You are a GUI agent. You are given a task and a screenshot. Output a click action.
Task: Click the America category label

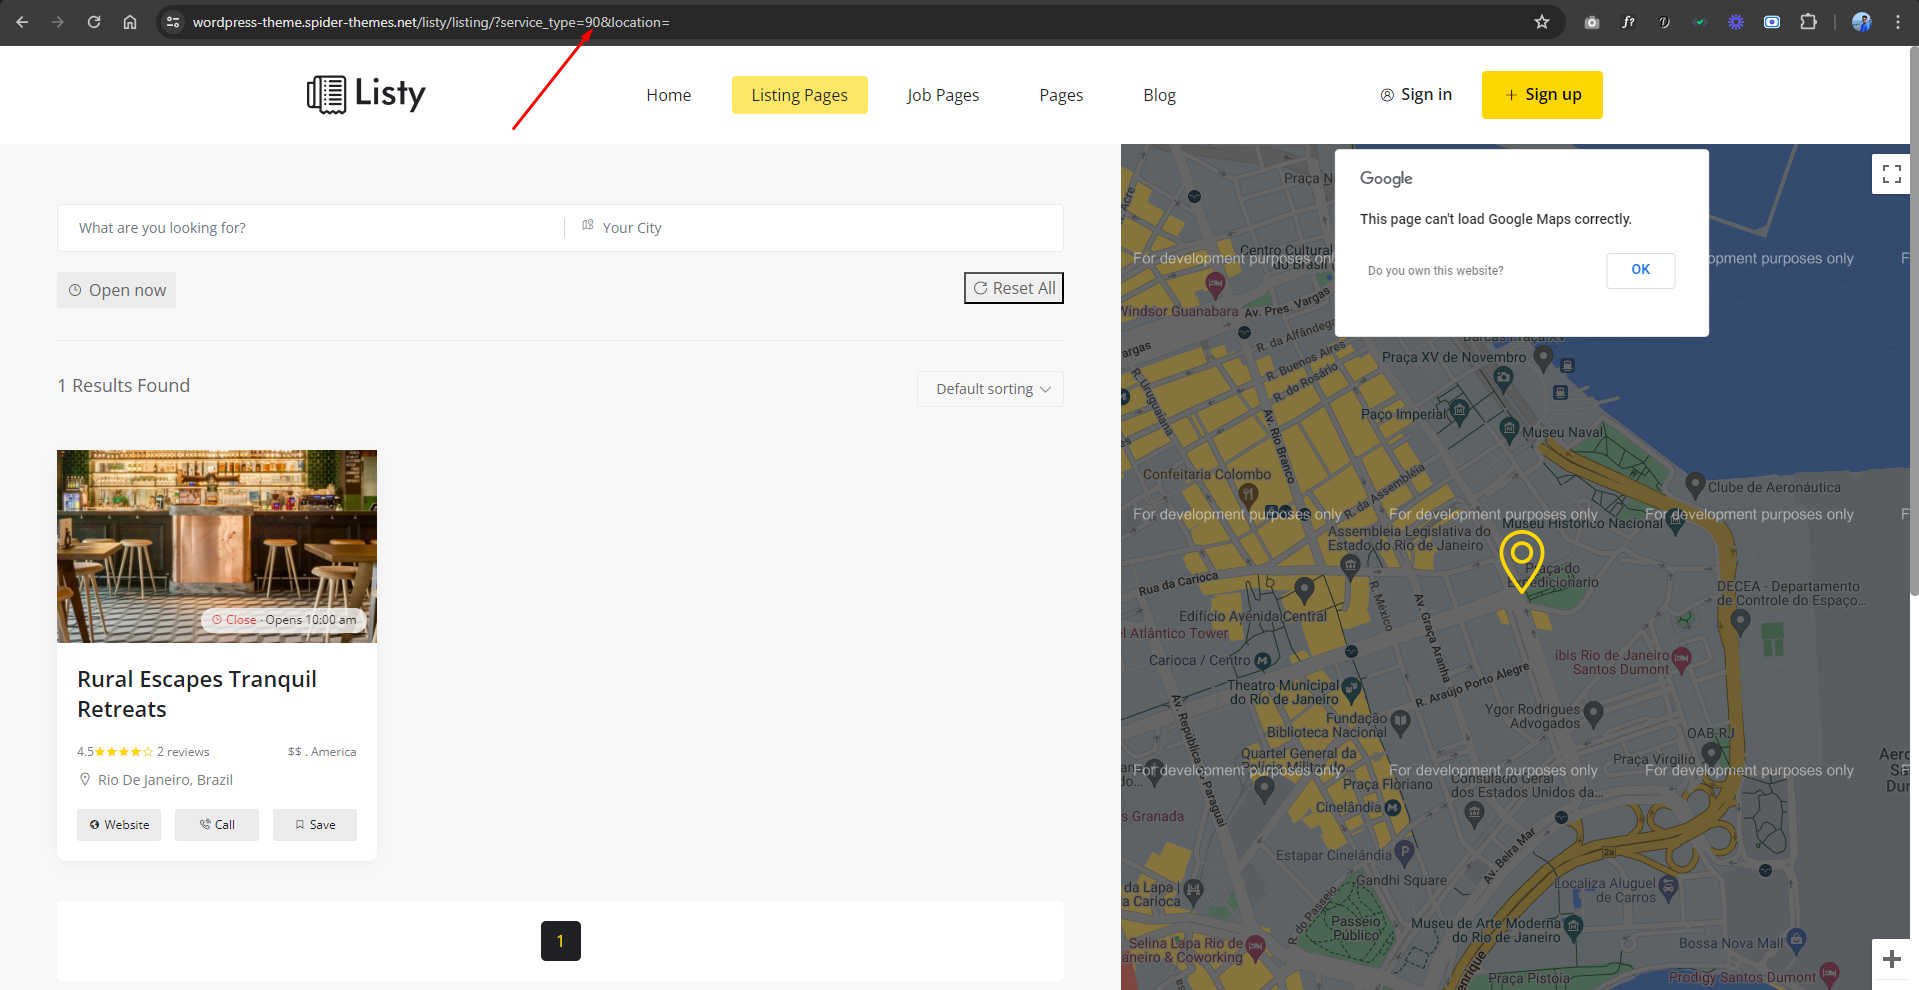[x=333, y=752]
